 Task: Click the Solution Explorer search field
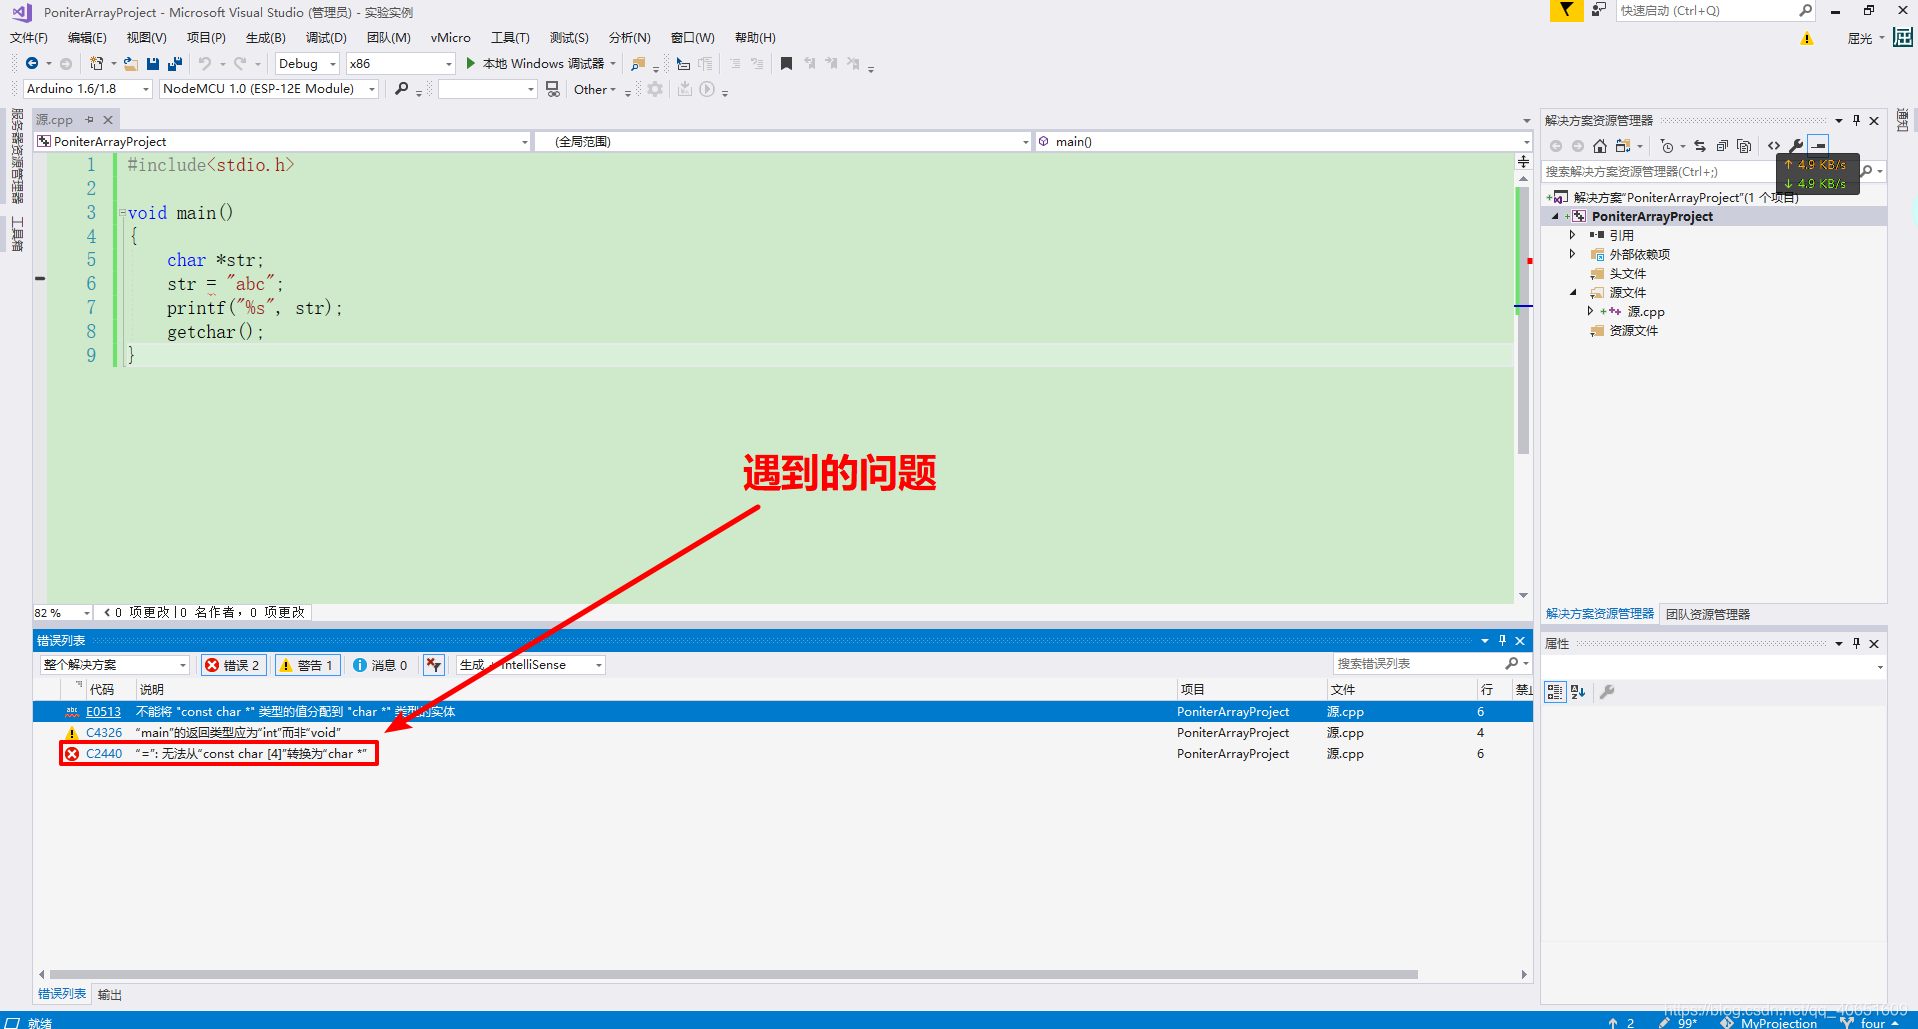click(x=1700, y=172)
